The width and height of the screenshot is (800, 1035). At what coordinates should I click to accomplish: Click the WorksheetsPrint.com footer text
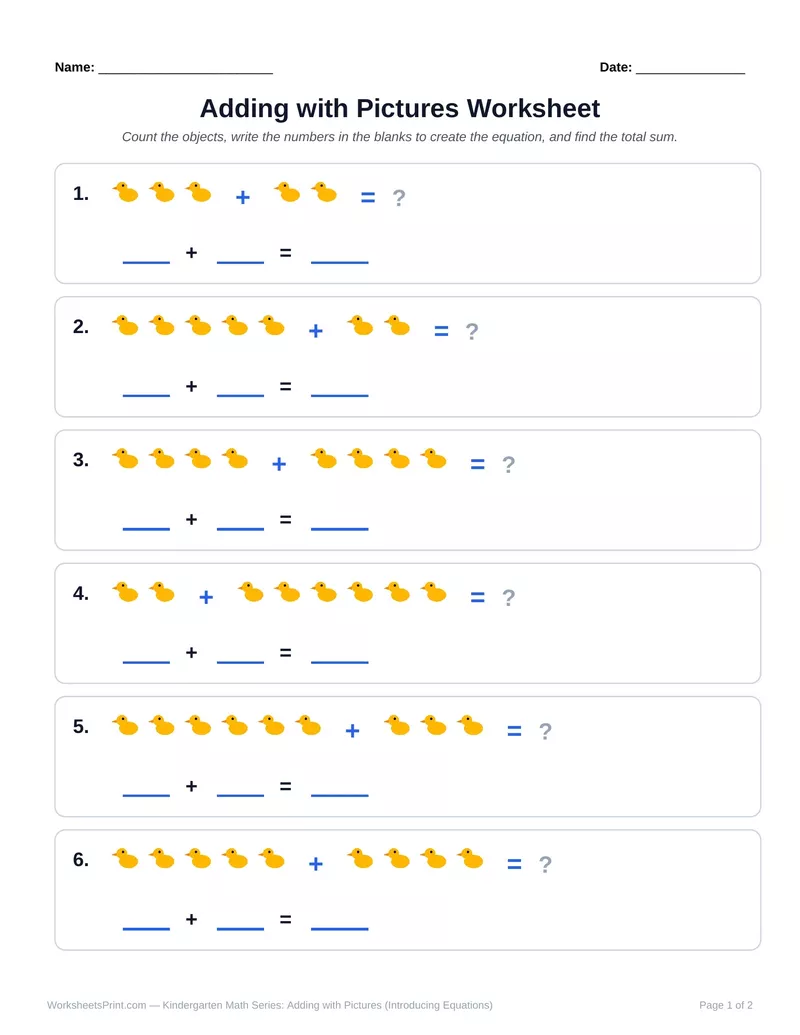pyautogui.click(x=96, y=1005)
